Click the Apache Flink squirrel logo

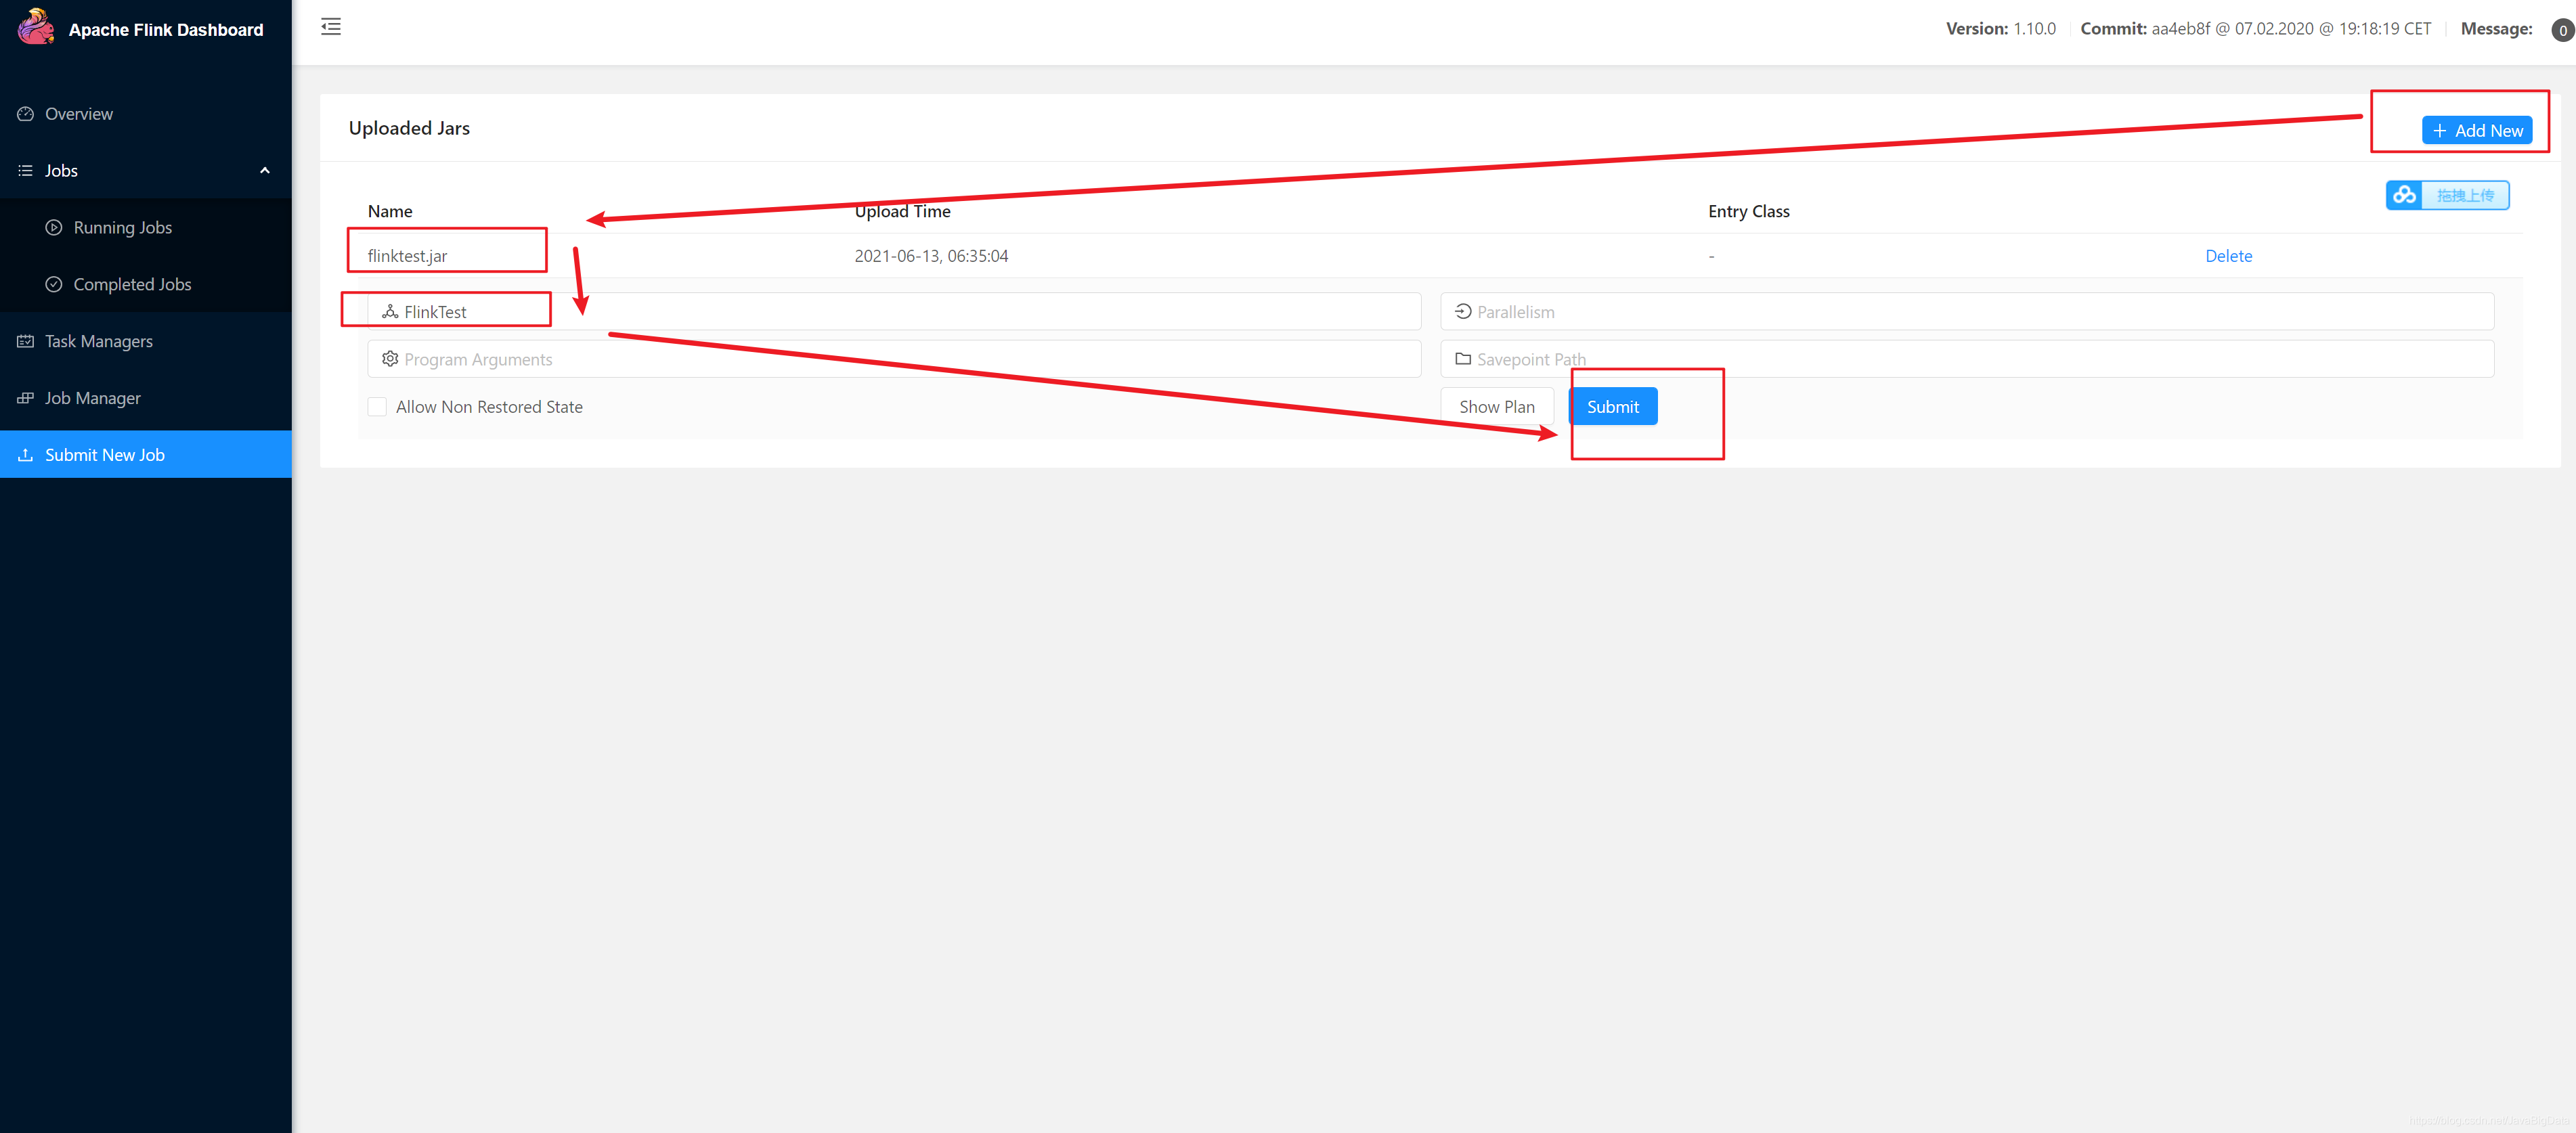tap(36, 27)
